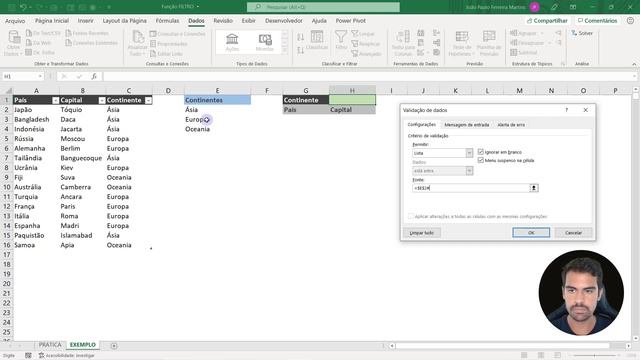The image size is (640, 360).
Task: Click the Limpar tudo button
Action: click(422, 233)
